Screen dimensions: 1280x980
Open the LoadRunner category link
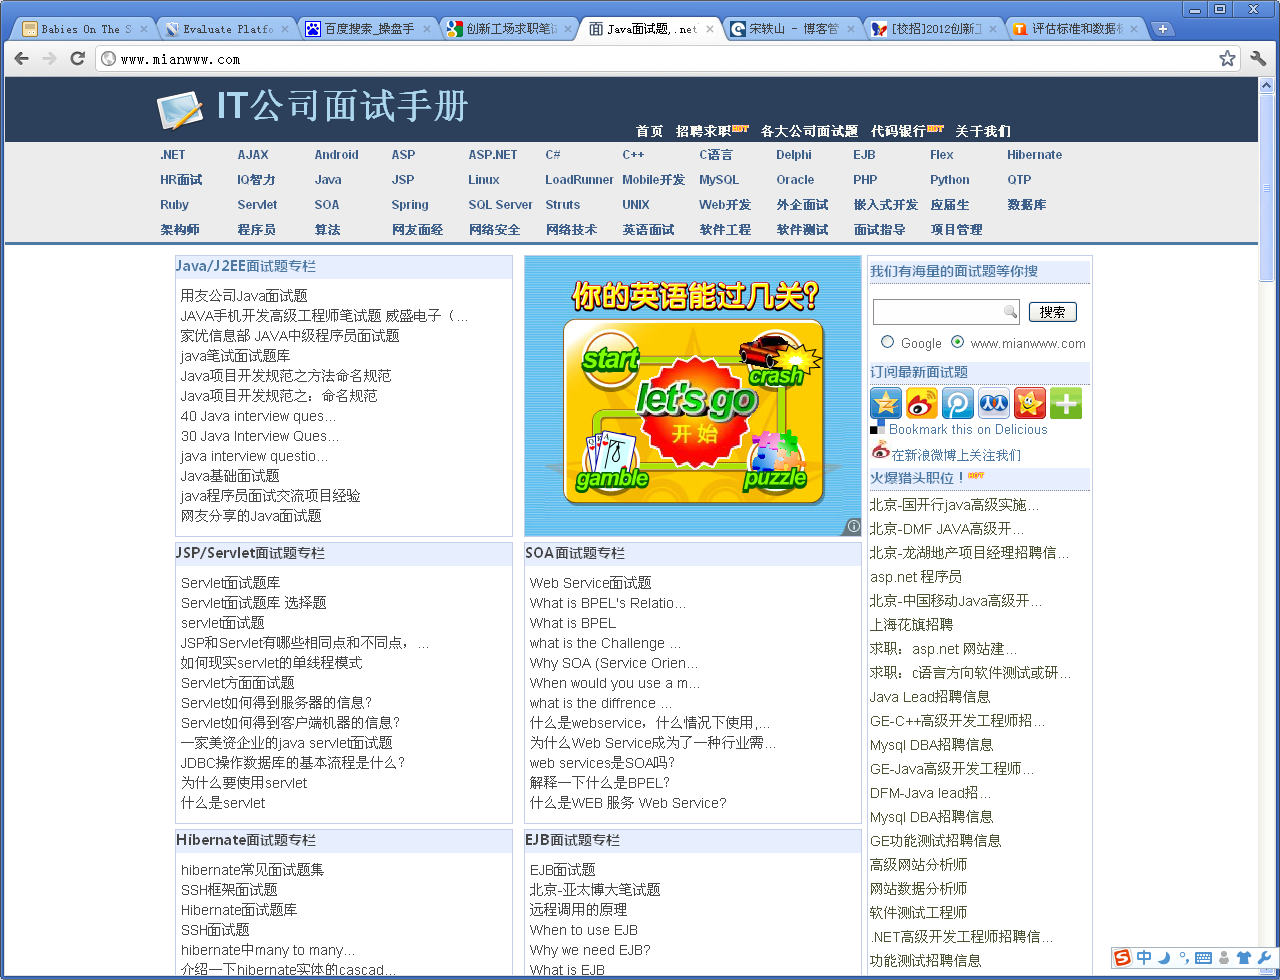(579, 180)
